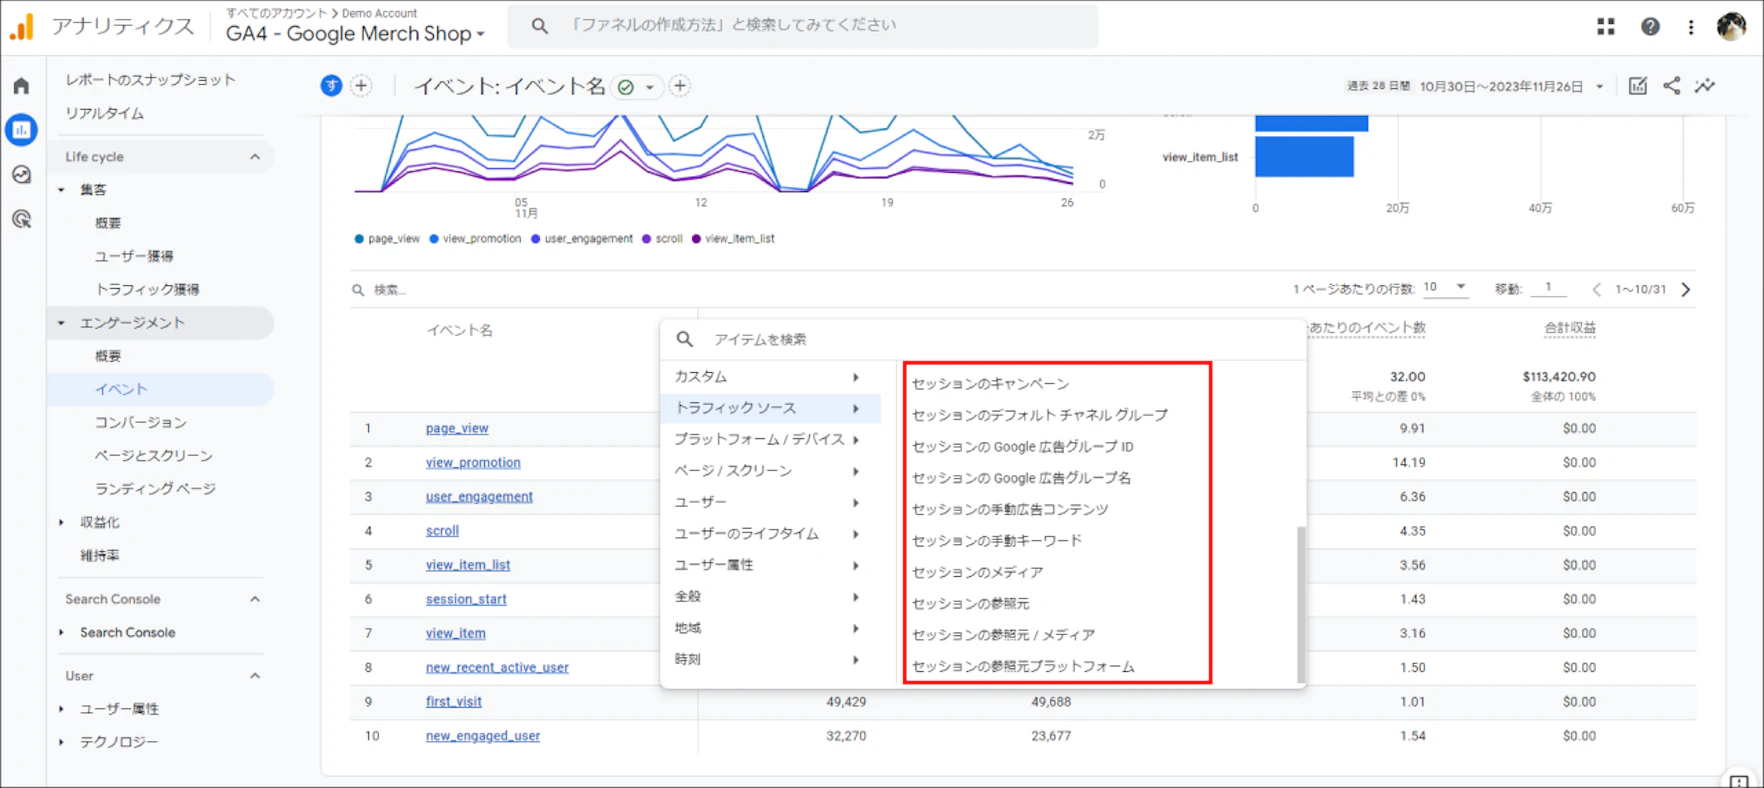Open the Help question mark icon
The width and height of the screenshot is (1764, 788).
[1650, 27]
